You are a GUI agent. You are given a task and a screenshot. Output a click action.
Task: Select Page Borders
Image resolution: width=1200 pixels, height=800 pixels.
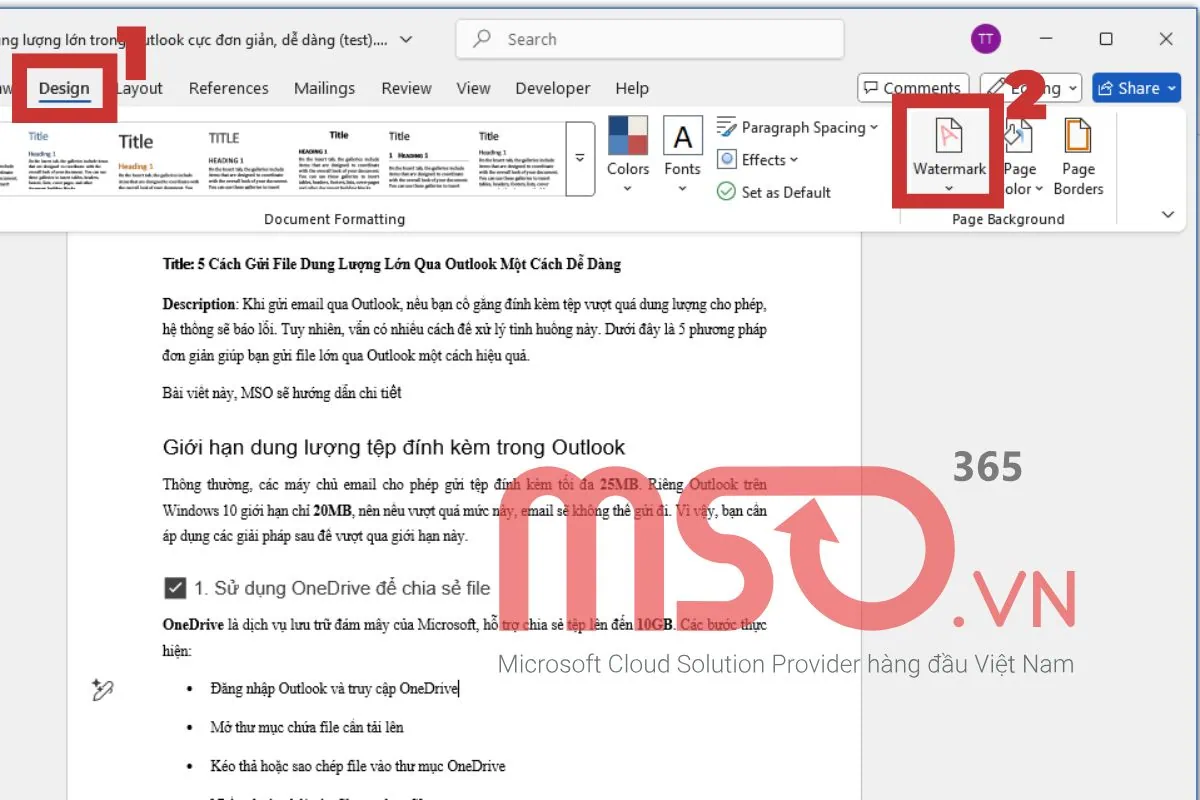point(1078,160)
